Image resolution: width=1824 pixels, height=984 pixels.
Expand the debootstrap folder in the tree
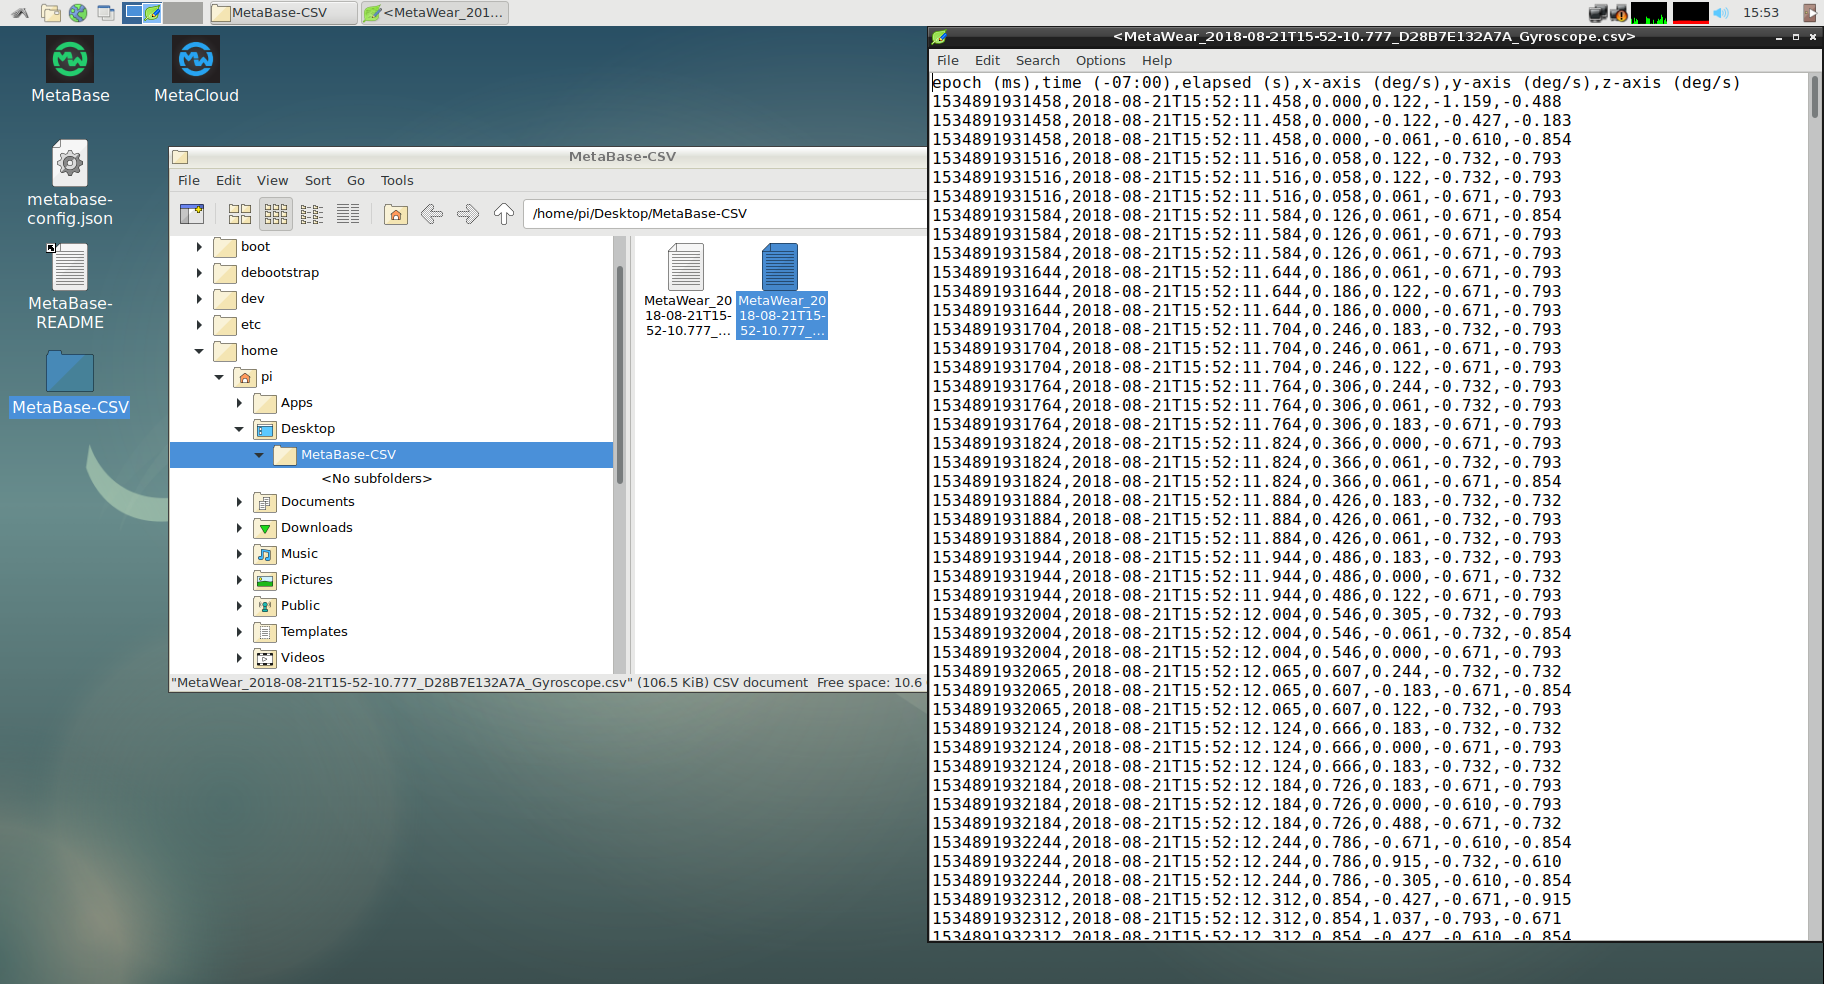click(x=199, y=273)
